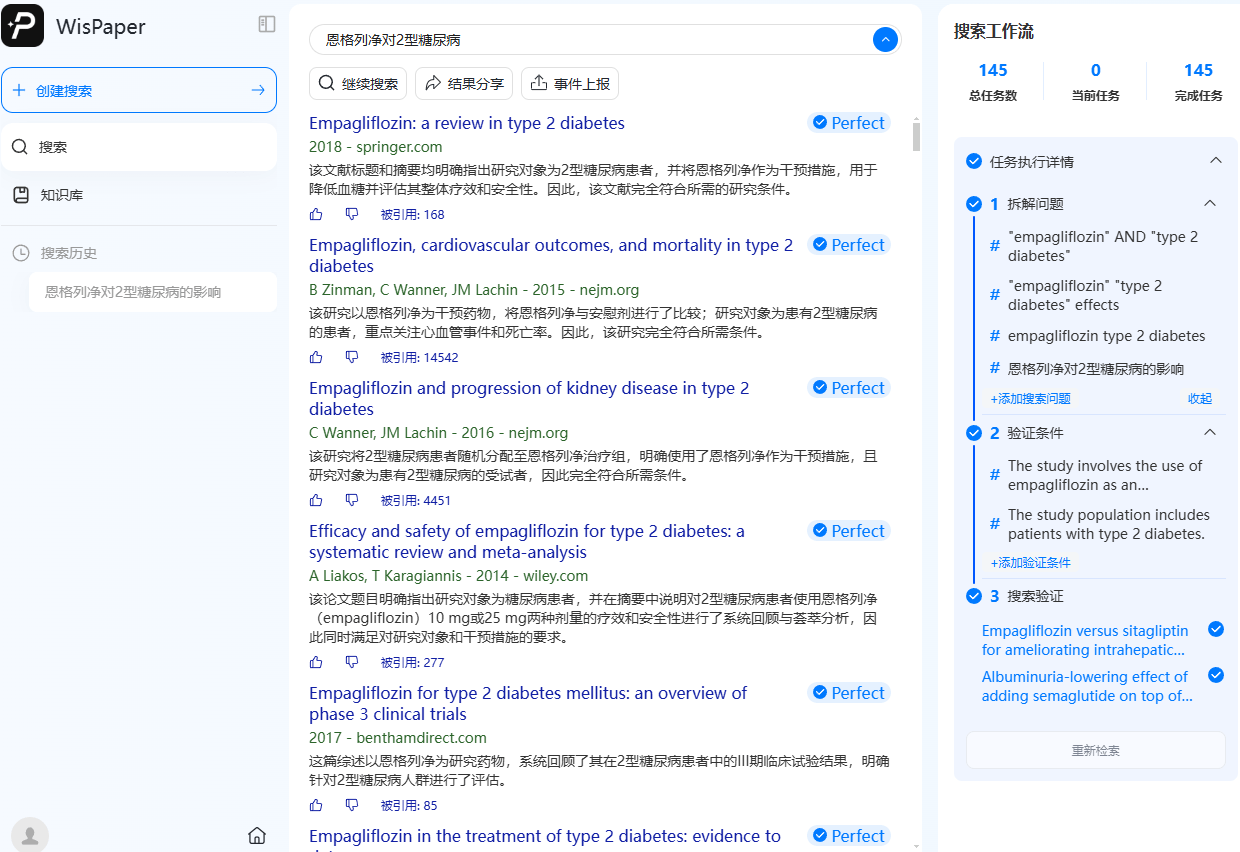Viewport: 1240px width, 852px height.
Task: Like the first Empagliflozin review result
Action: pos(316,214)
